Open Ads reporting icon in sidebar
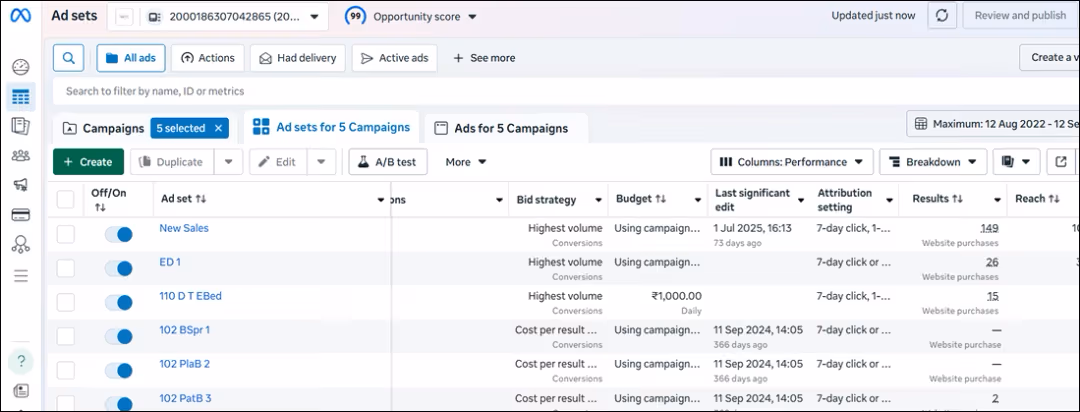Viewport: 1080px width, 412px height. click(x=21, y=126)
